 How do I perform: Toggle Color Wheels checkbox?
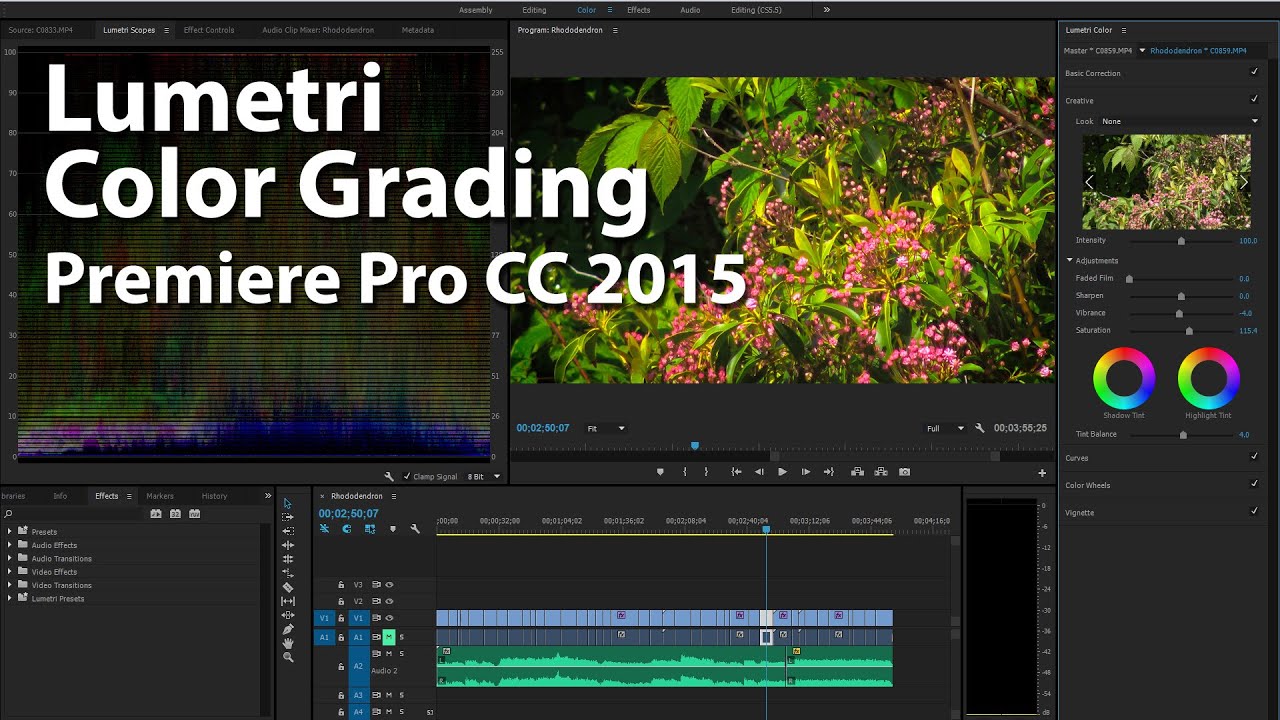coord(1254,483)
